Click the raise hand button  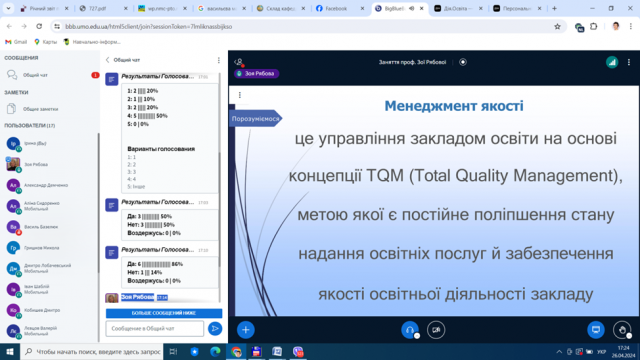click(622, 330)
